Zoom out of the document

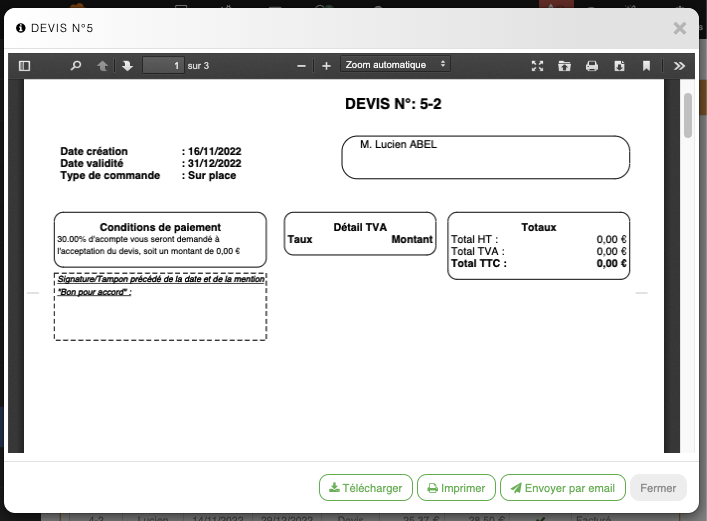302,66
